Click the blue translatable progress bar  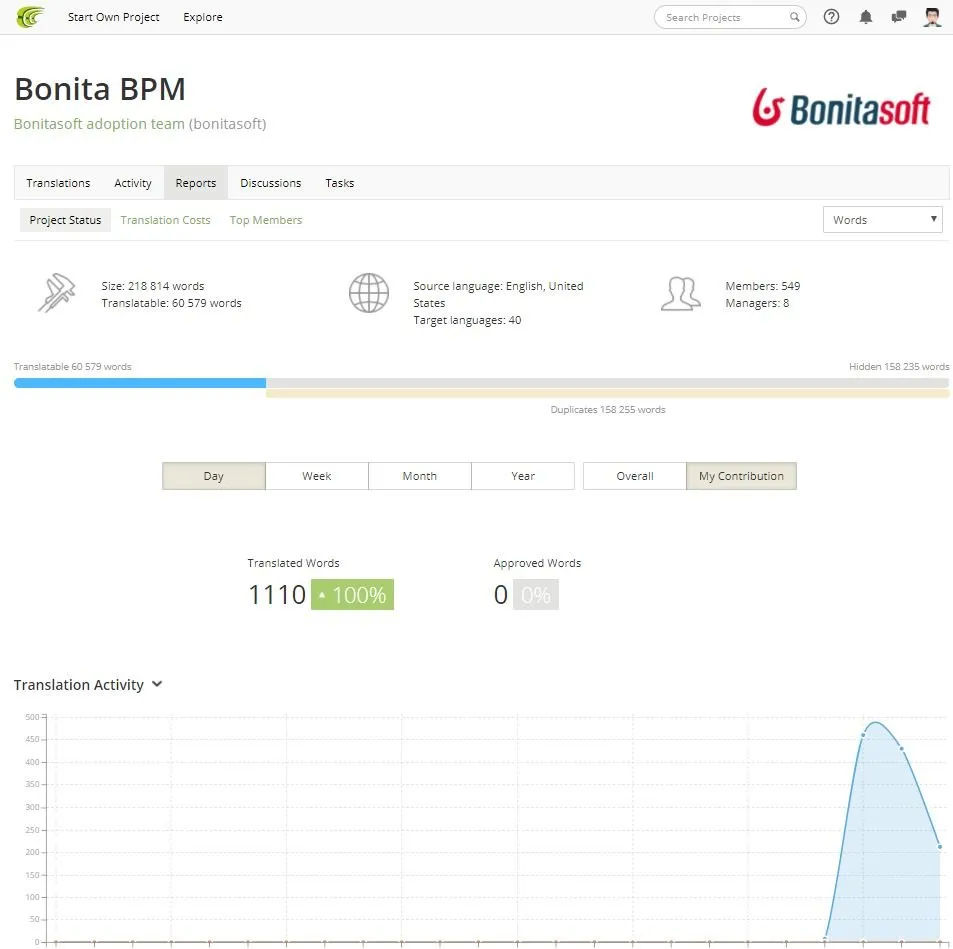(140, 383)
